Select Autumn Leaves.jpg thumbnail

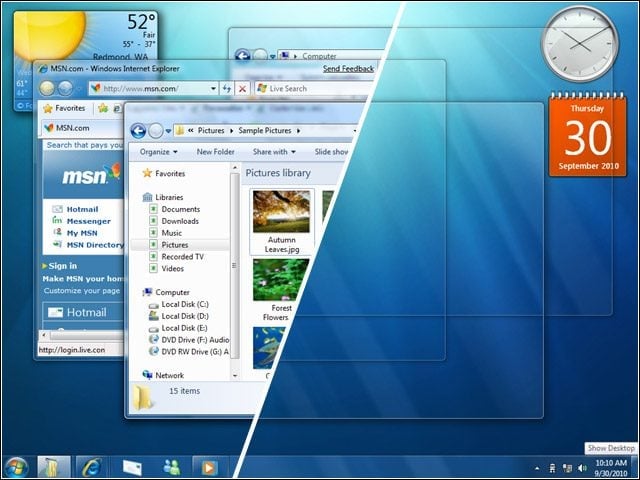pyautogui.click(x=282, y=222)
